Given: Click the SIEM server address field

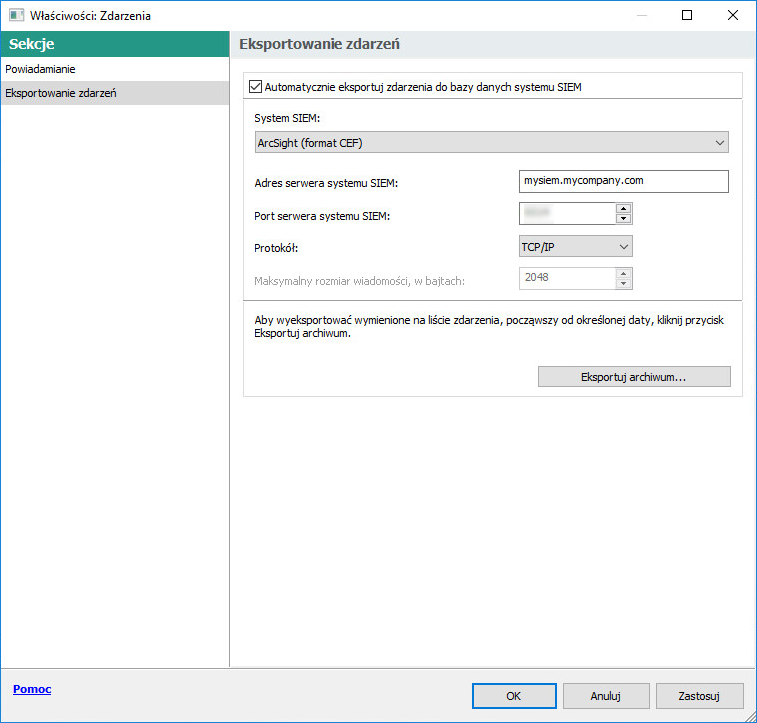Looking at the screenshot, I should coord(623,181).
